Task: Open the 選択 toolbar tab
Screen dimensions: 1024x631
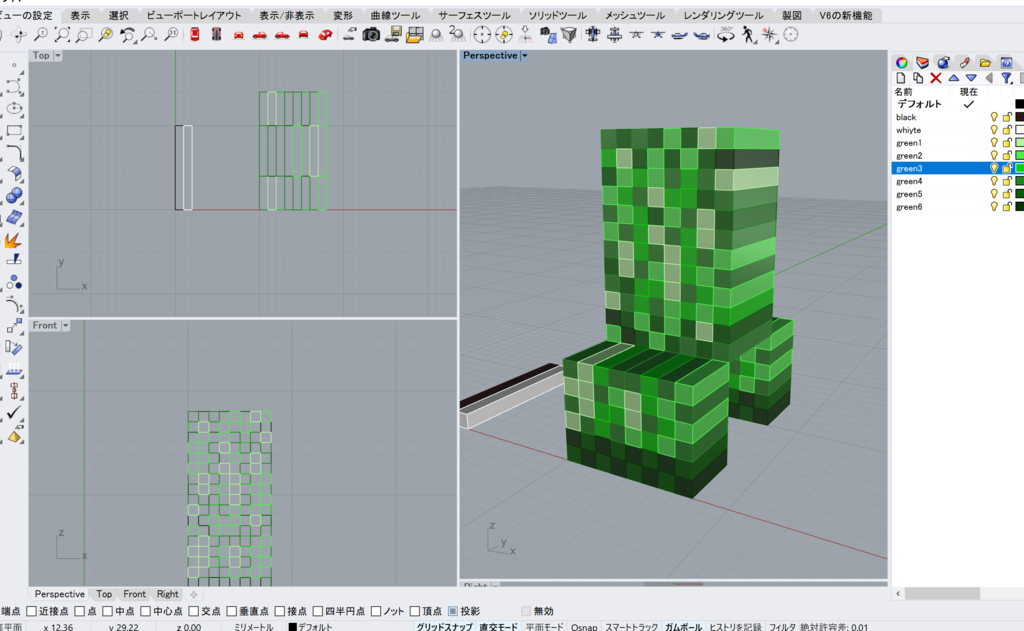Action: 118,15
